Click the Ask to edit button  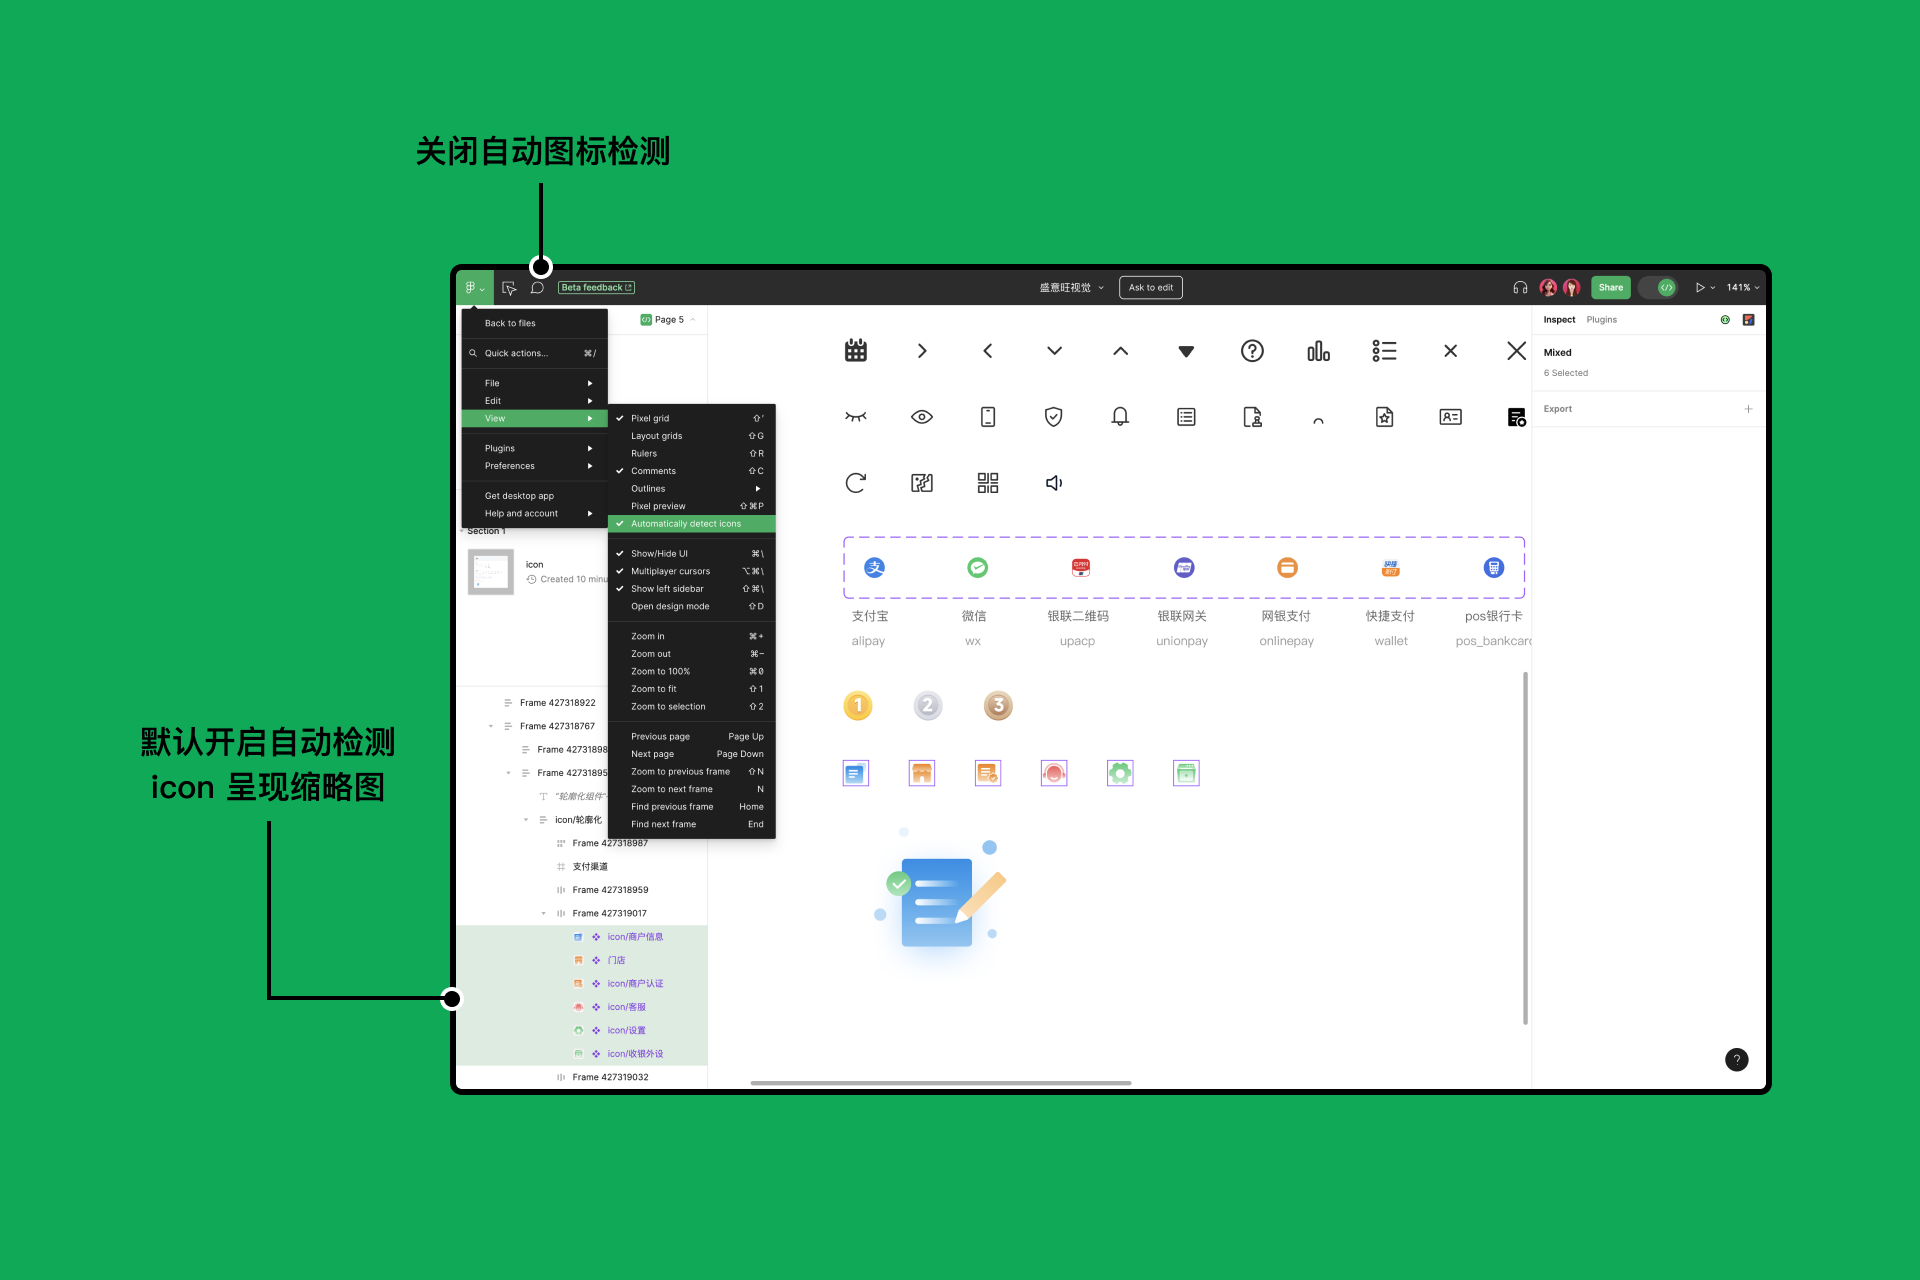1150,288
